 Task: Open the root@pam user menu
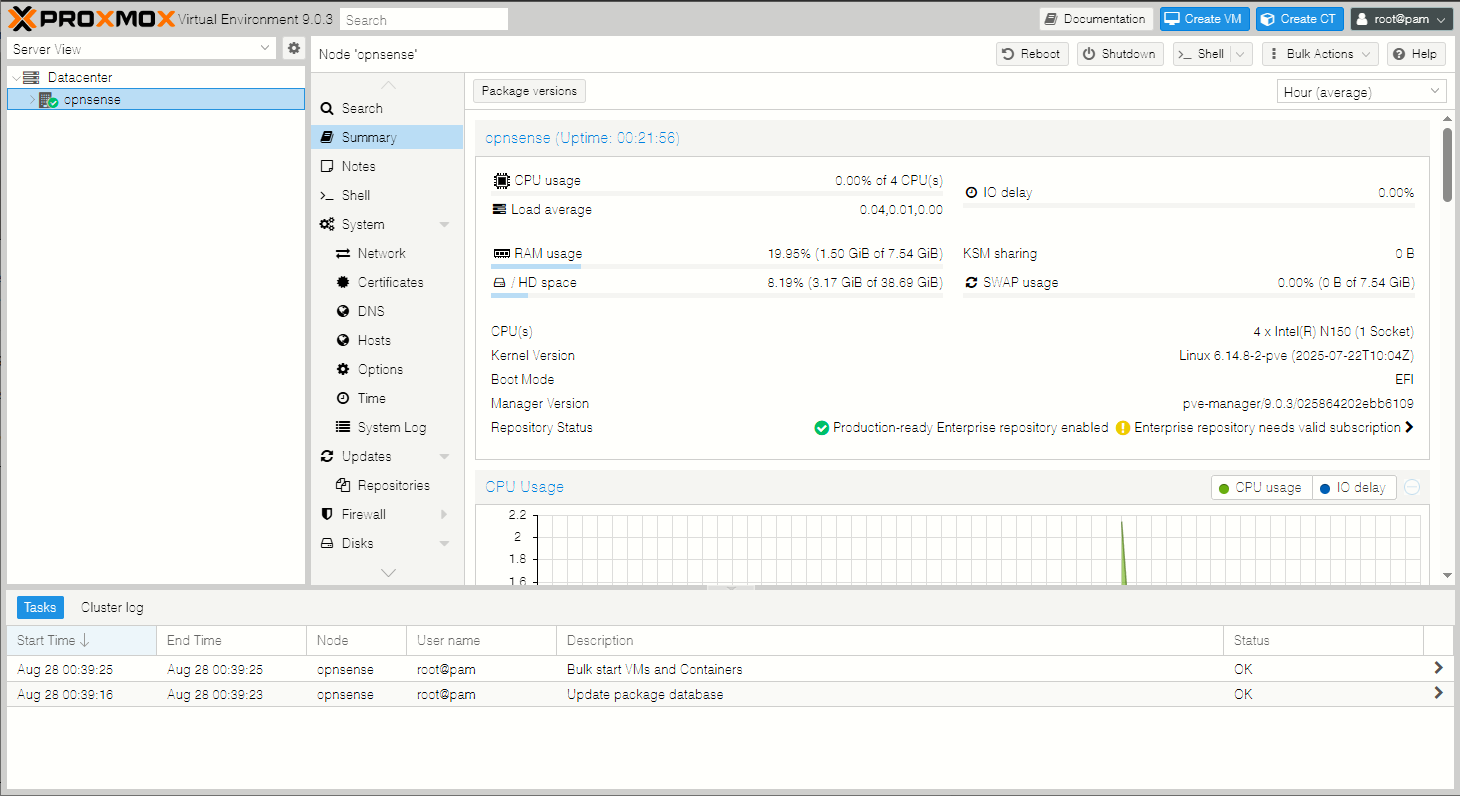pos(1402,19)
